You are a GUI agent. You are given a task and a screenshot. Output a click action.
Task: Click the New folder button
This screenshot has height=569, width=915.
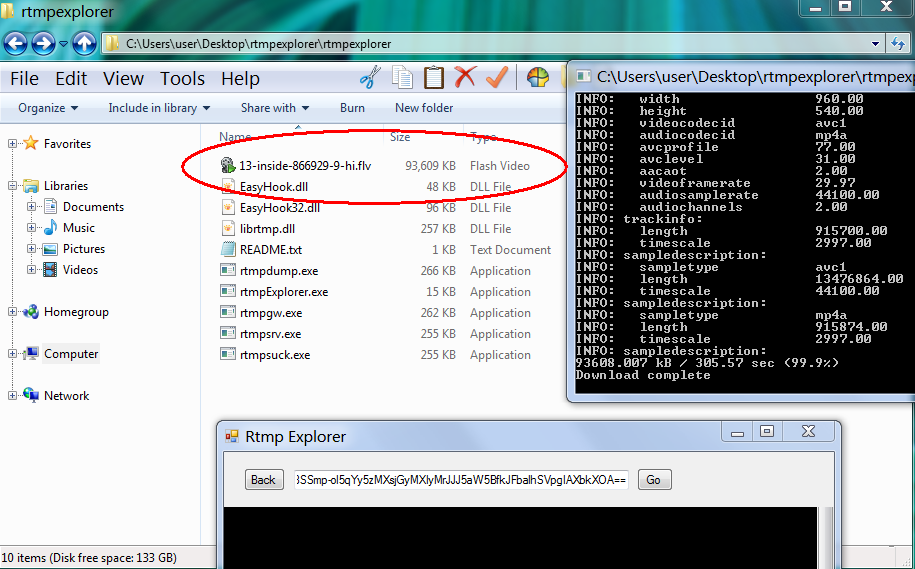coord(424,108)
